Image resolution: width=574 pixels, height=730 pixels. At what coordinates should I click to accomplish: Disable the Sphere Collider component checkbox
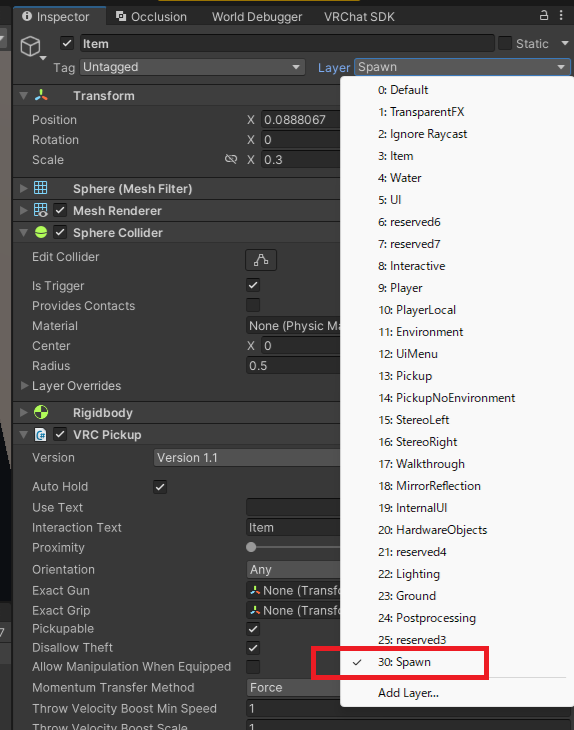(60, 232)
